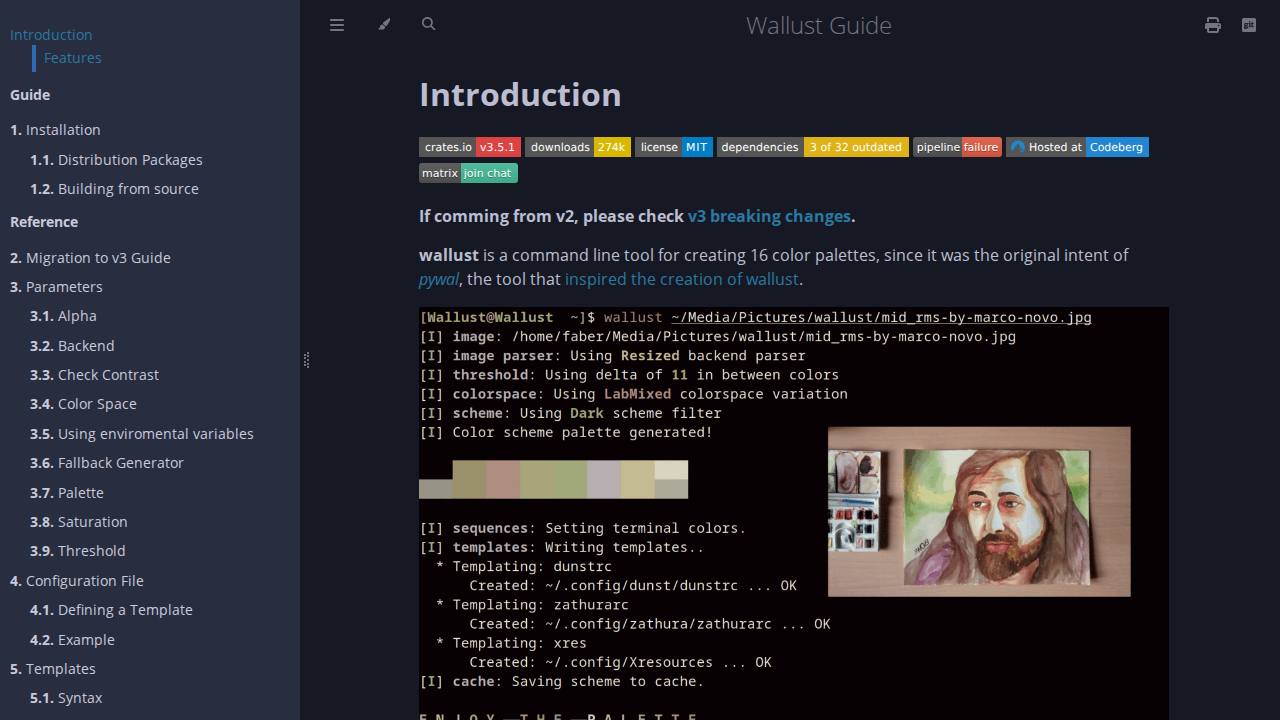The width and height of the screenshot is (1280, 720).
Task: Click the print book icon
Action: [1213, 25]
